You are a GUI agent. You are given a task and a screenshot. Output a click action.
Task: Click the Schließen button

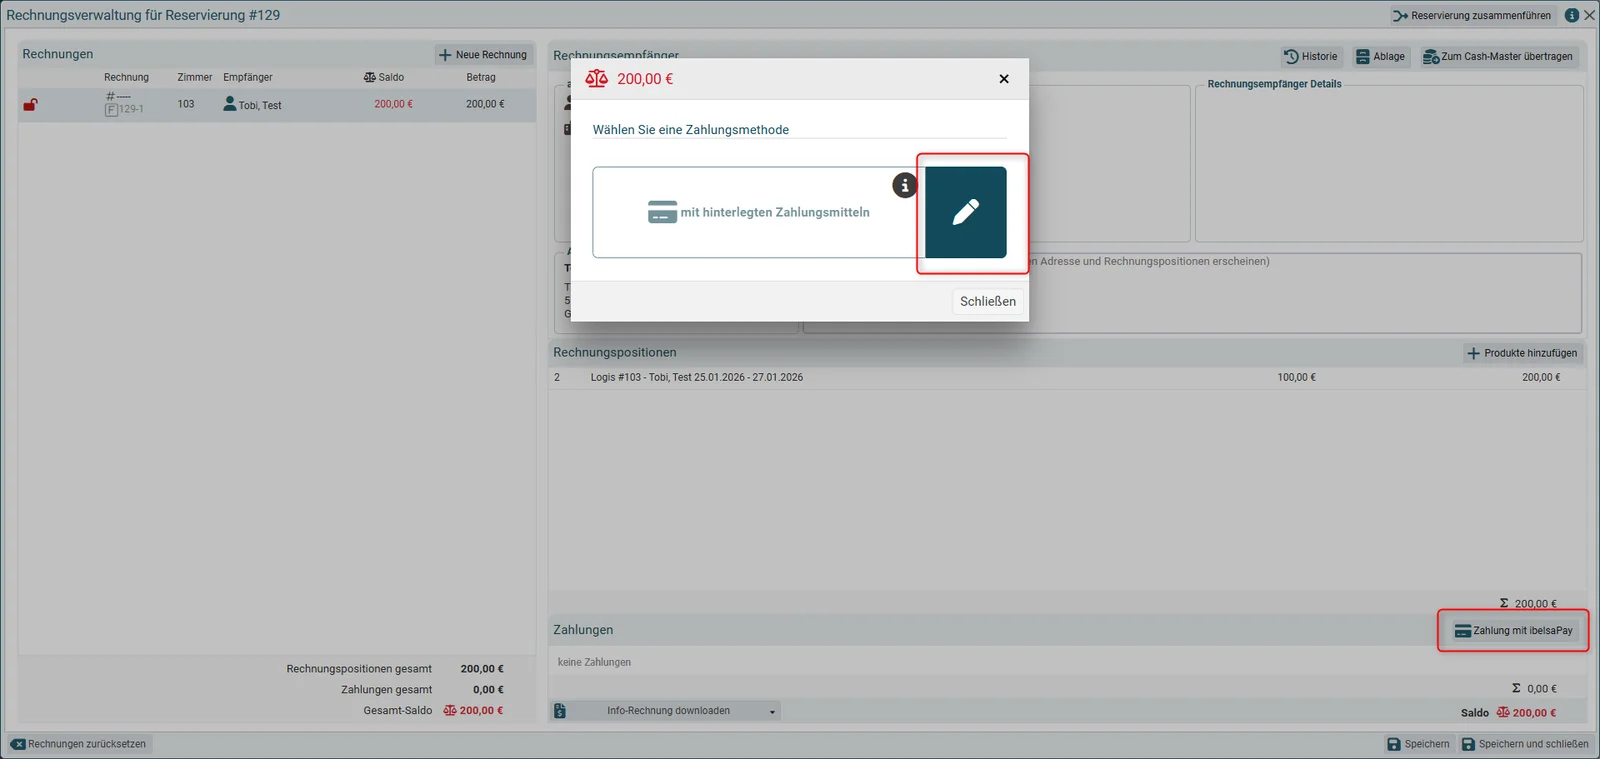[987, 301]
